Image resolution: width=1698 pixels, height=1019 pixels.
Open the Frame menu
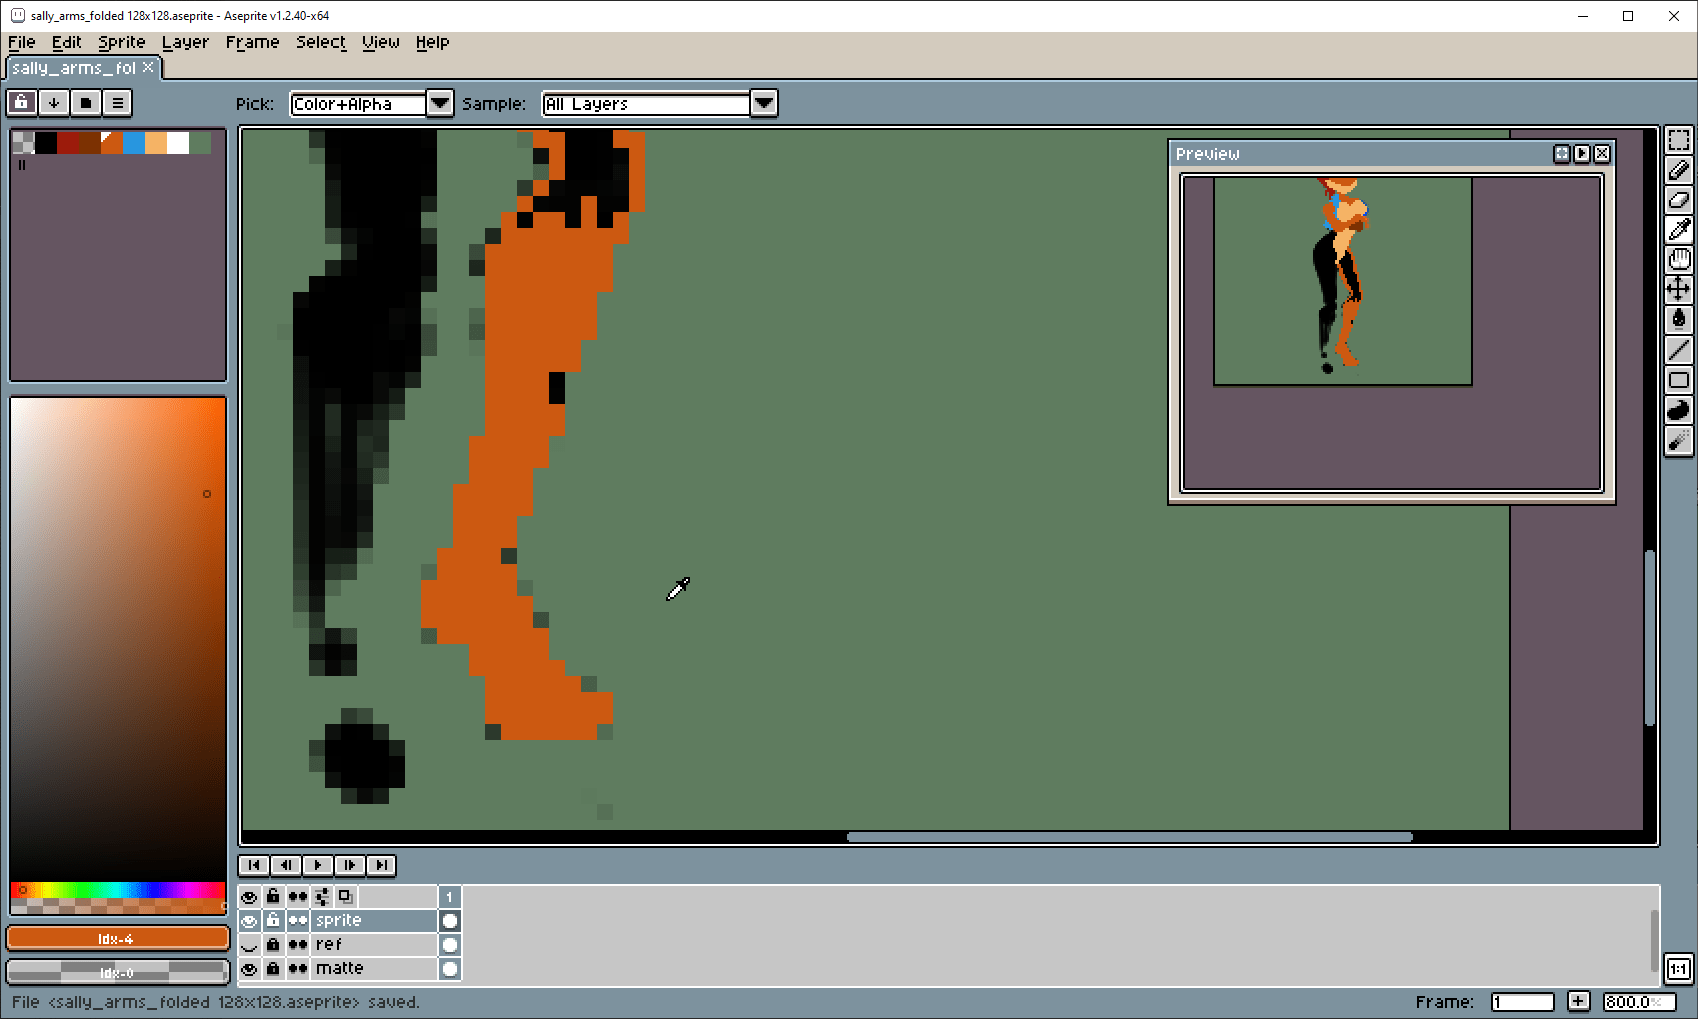[x=252, y=42]
